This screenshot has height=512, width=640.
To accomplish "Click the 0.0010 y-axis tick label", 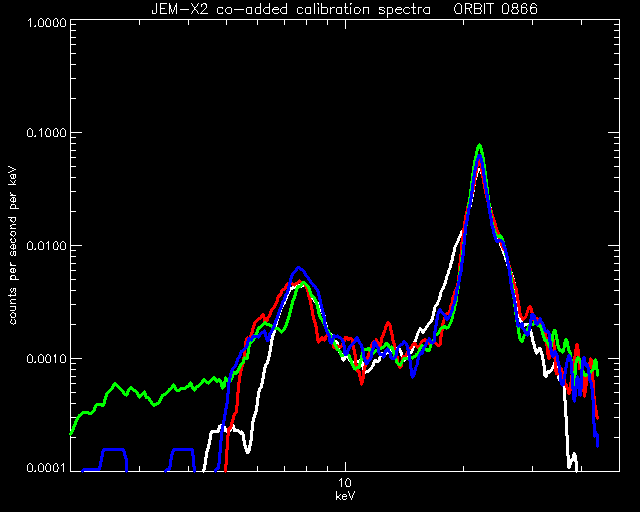I will (46, 358).
